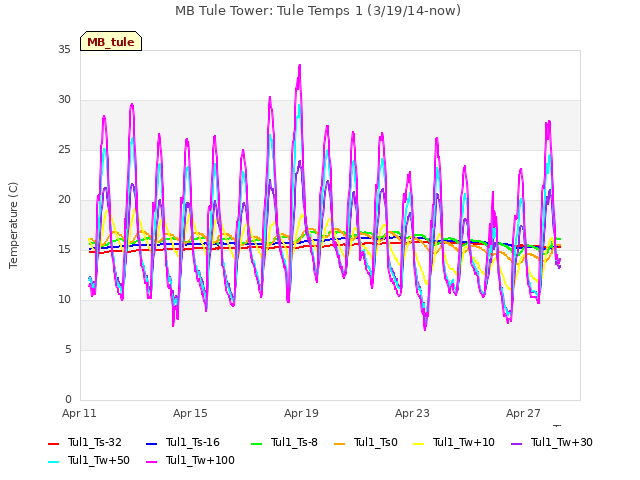Click the 35 y-axis tick label
640x480 pixels.
[x=64, y=50]
